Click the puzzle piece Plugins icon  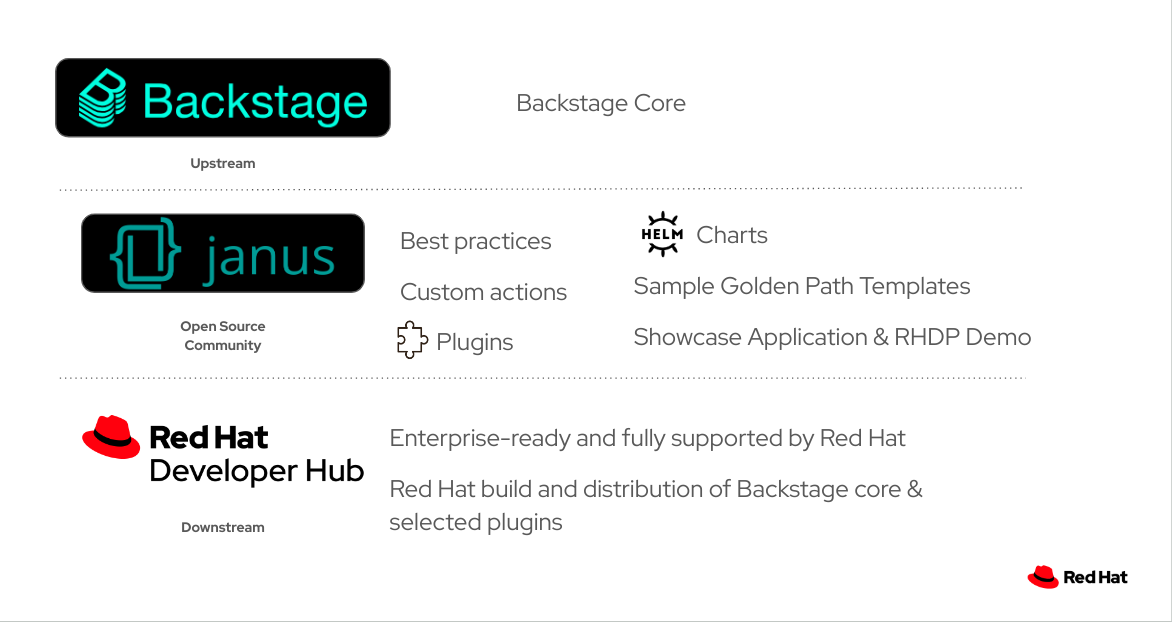412,339
